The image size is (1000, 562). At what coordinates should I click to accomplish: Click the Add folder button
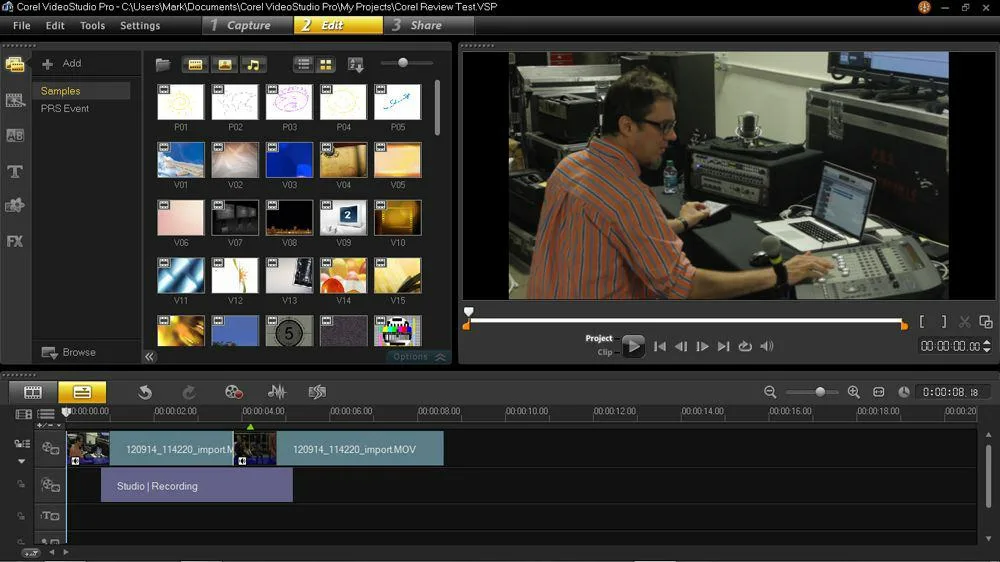(62, 63)
